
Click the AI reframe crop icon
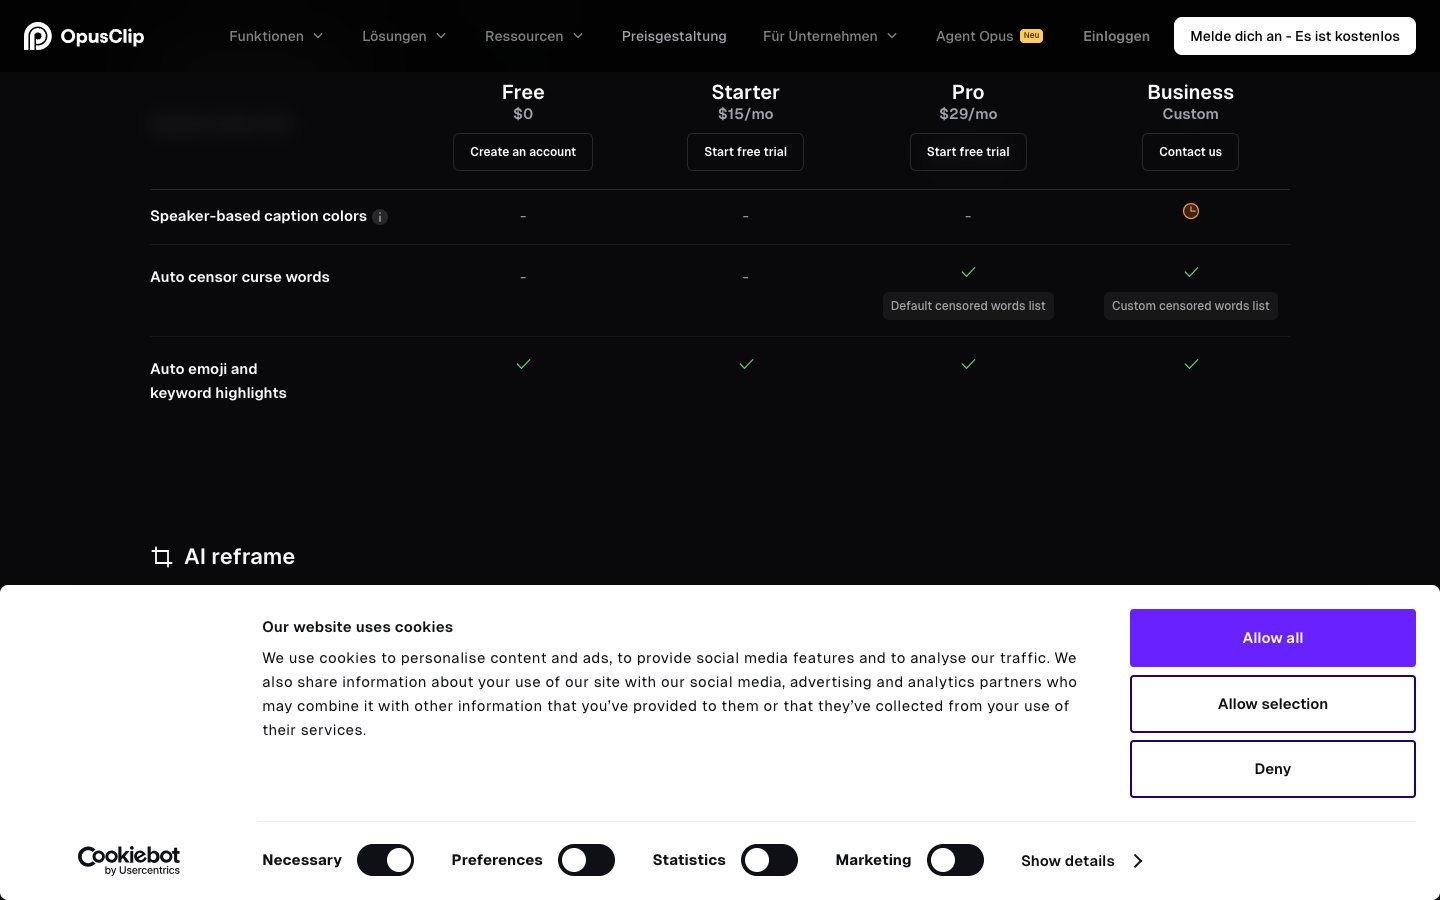tap(162, 557)
